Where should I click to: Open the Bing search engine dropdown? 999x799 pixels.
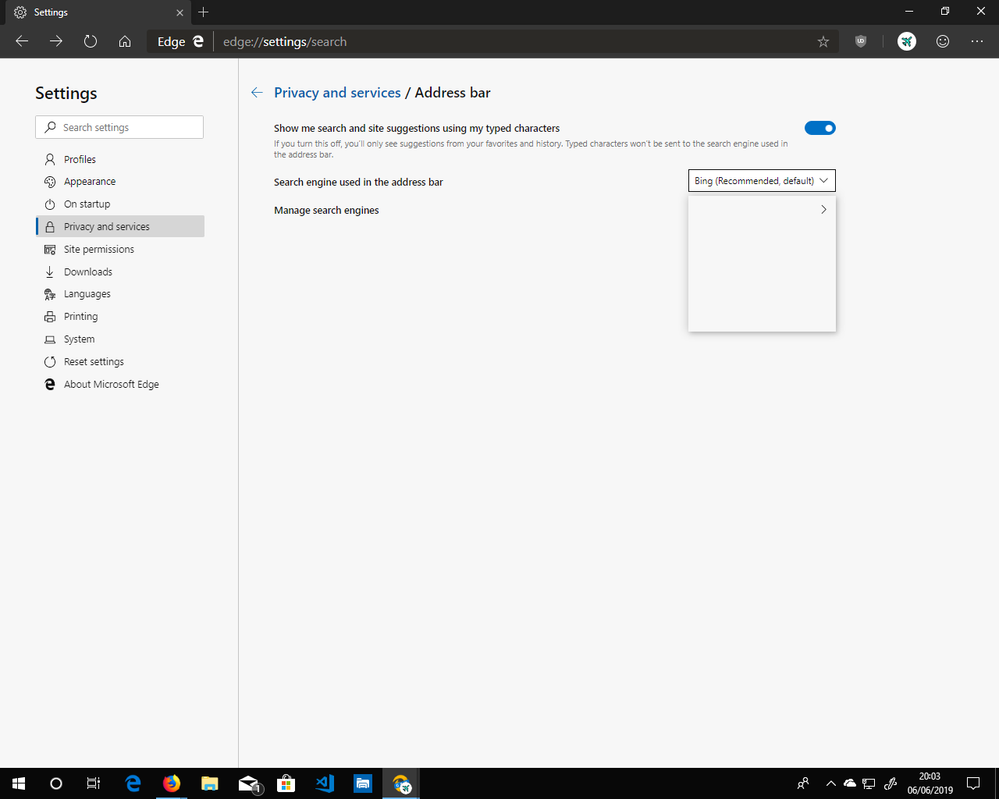[761, 180]
